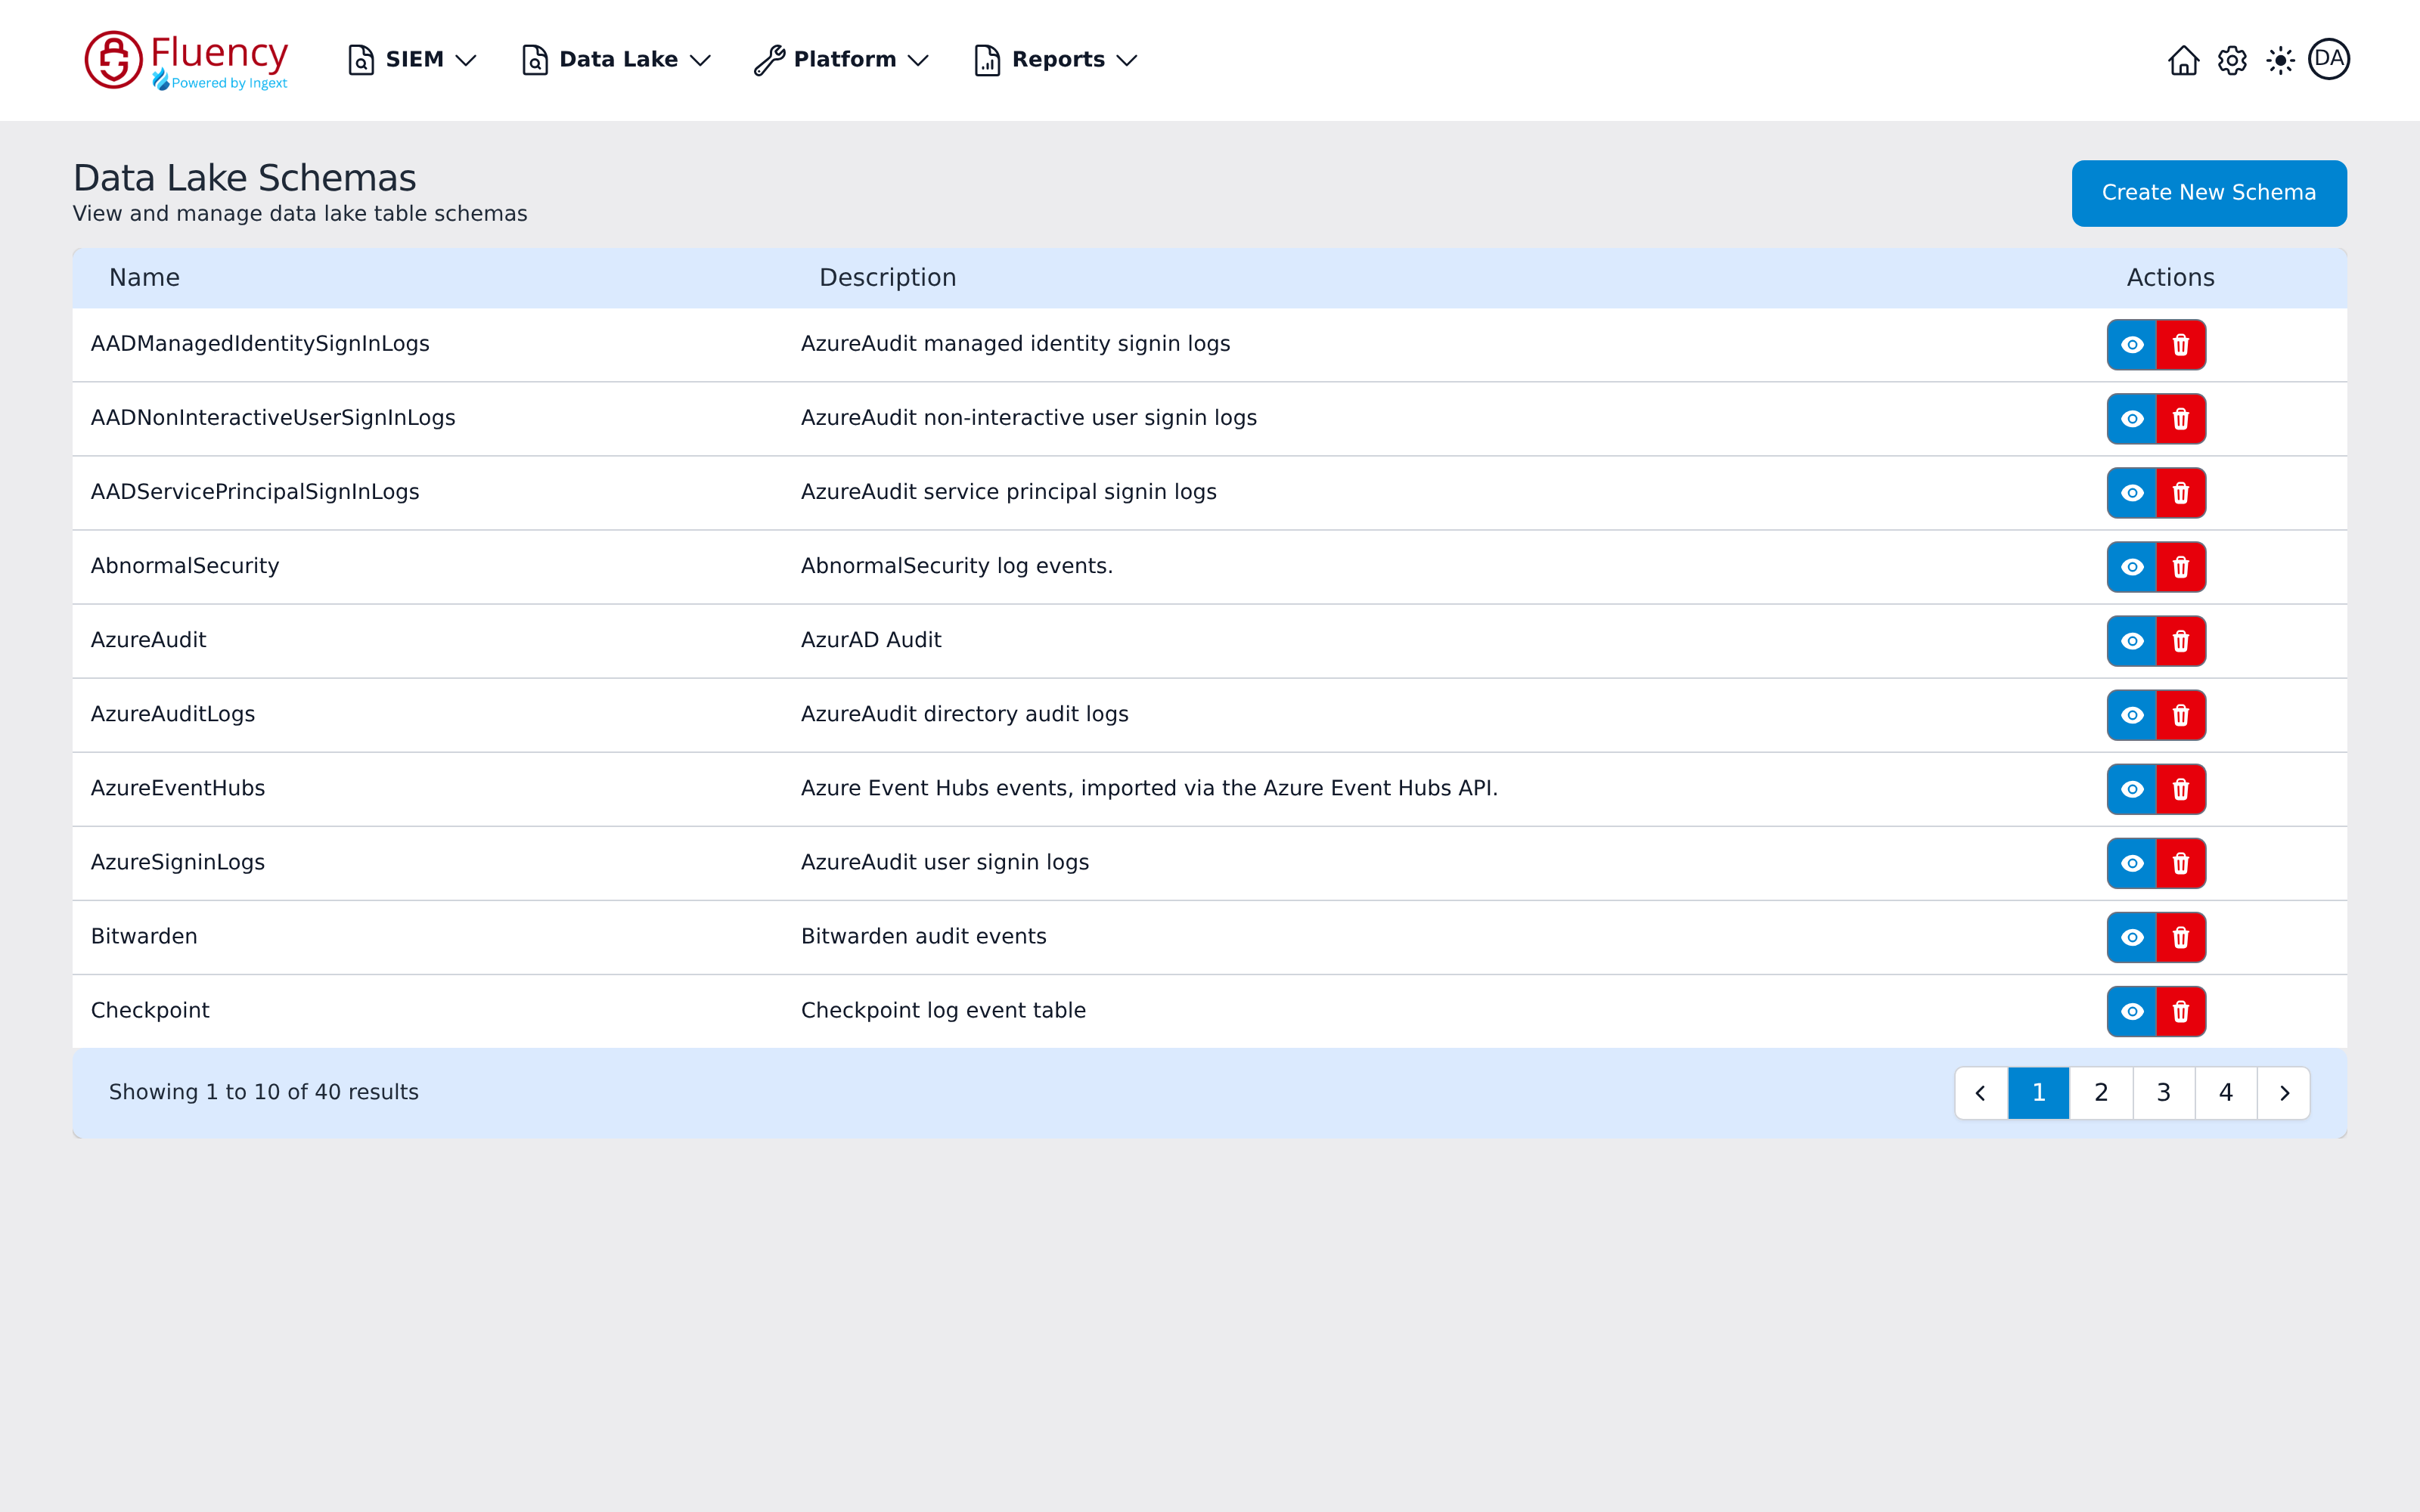View the Checkpoint schema
2420x1512 pixels.
tap(2132, 1011)
